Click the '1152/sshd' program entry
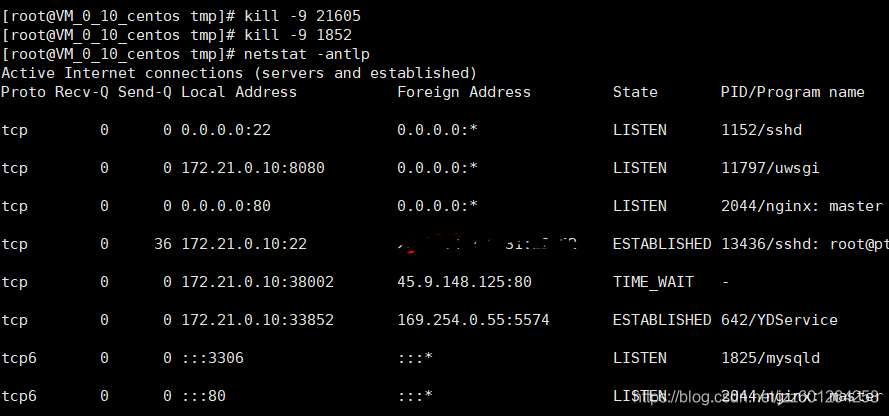This screenshot has height=416, width=889. (761, 130)
